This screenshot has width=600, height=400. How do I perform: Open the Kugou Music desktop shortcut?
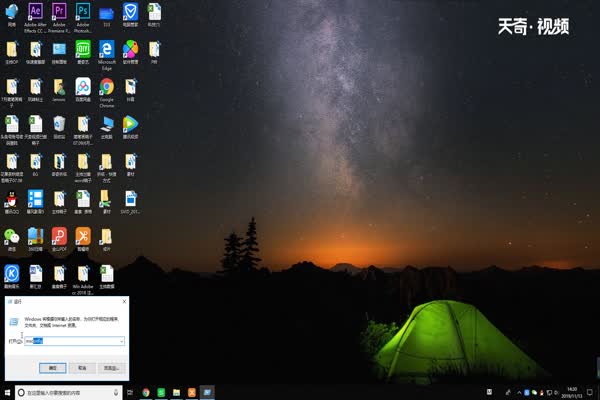tap(11, 277)
